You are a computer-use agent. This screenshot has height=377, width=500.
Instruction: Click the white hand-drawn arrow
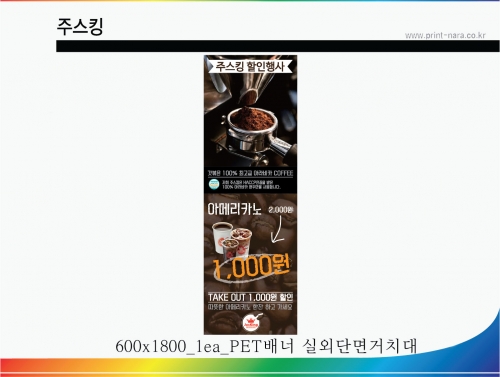tap(277, 229)
